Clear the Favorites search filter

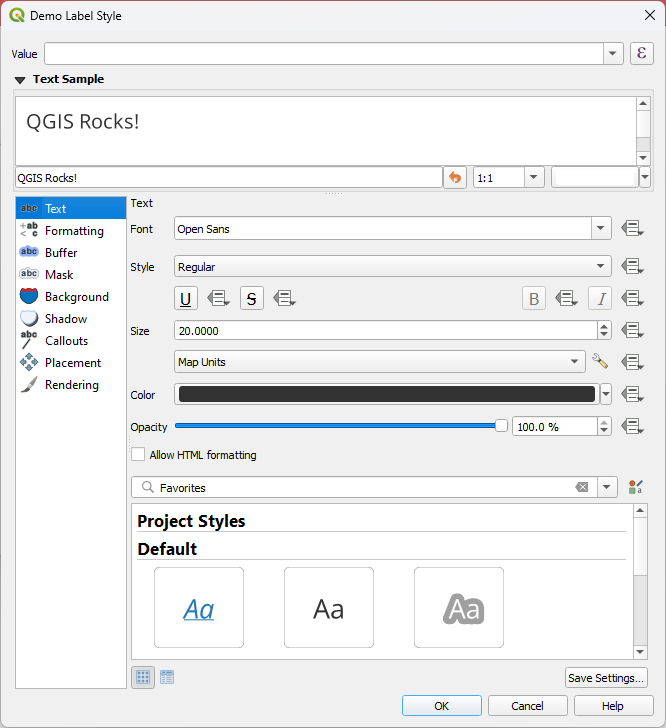[582, 487]
